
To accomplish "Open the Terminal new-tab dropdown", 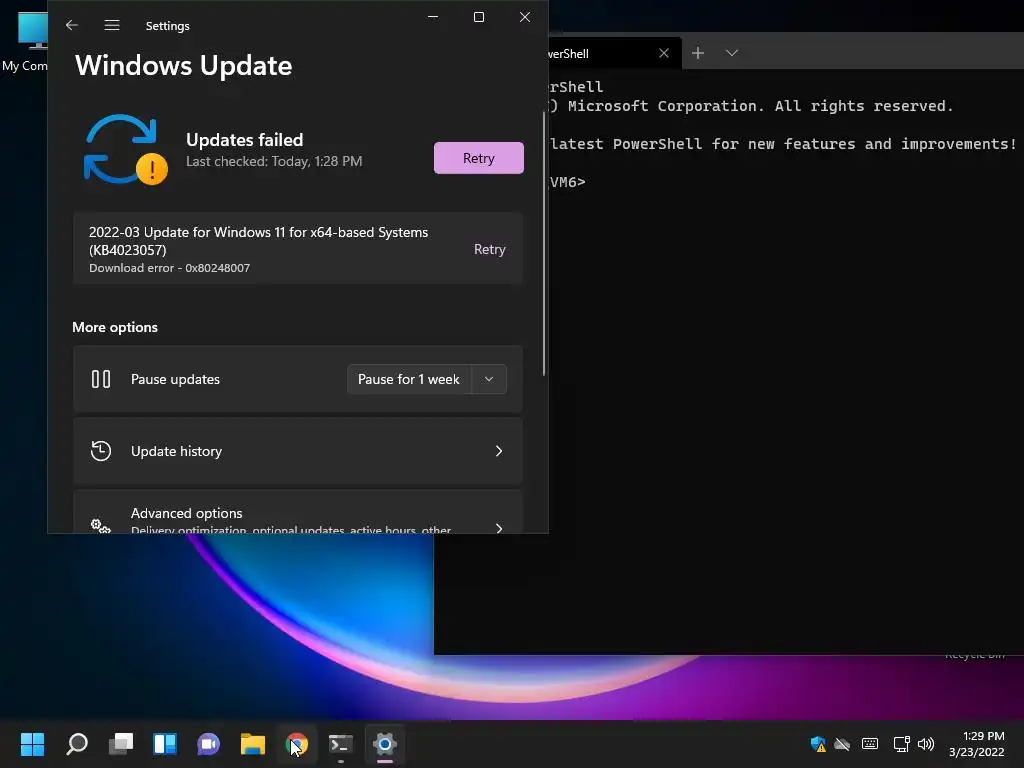I will [731, 53].
